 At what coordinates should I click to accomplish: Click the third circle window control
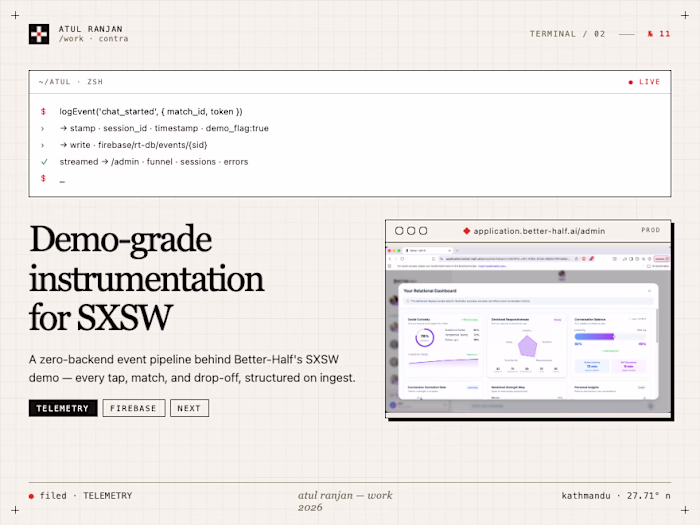[423, 231]
